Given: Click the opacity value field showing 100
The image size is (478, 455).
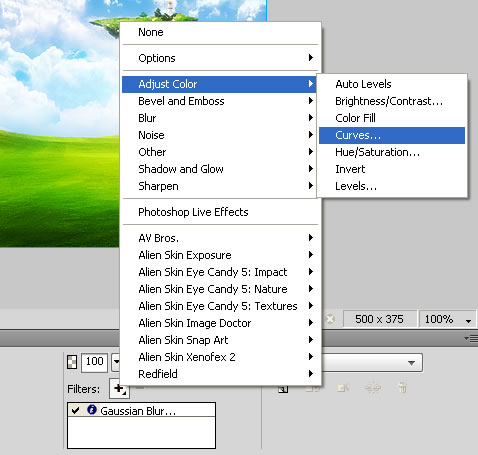Looking at the screenshot, I should 94,362.
